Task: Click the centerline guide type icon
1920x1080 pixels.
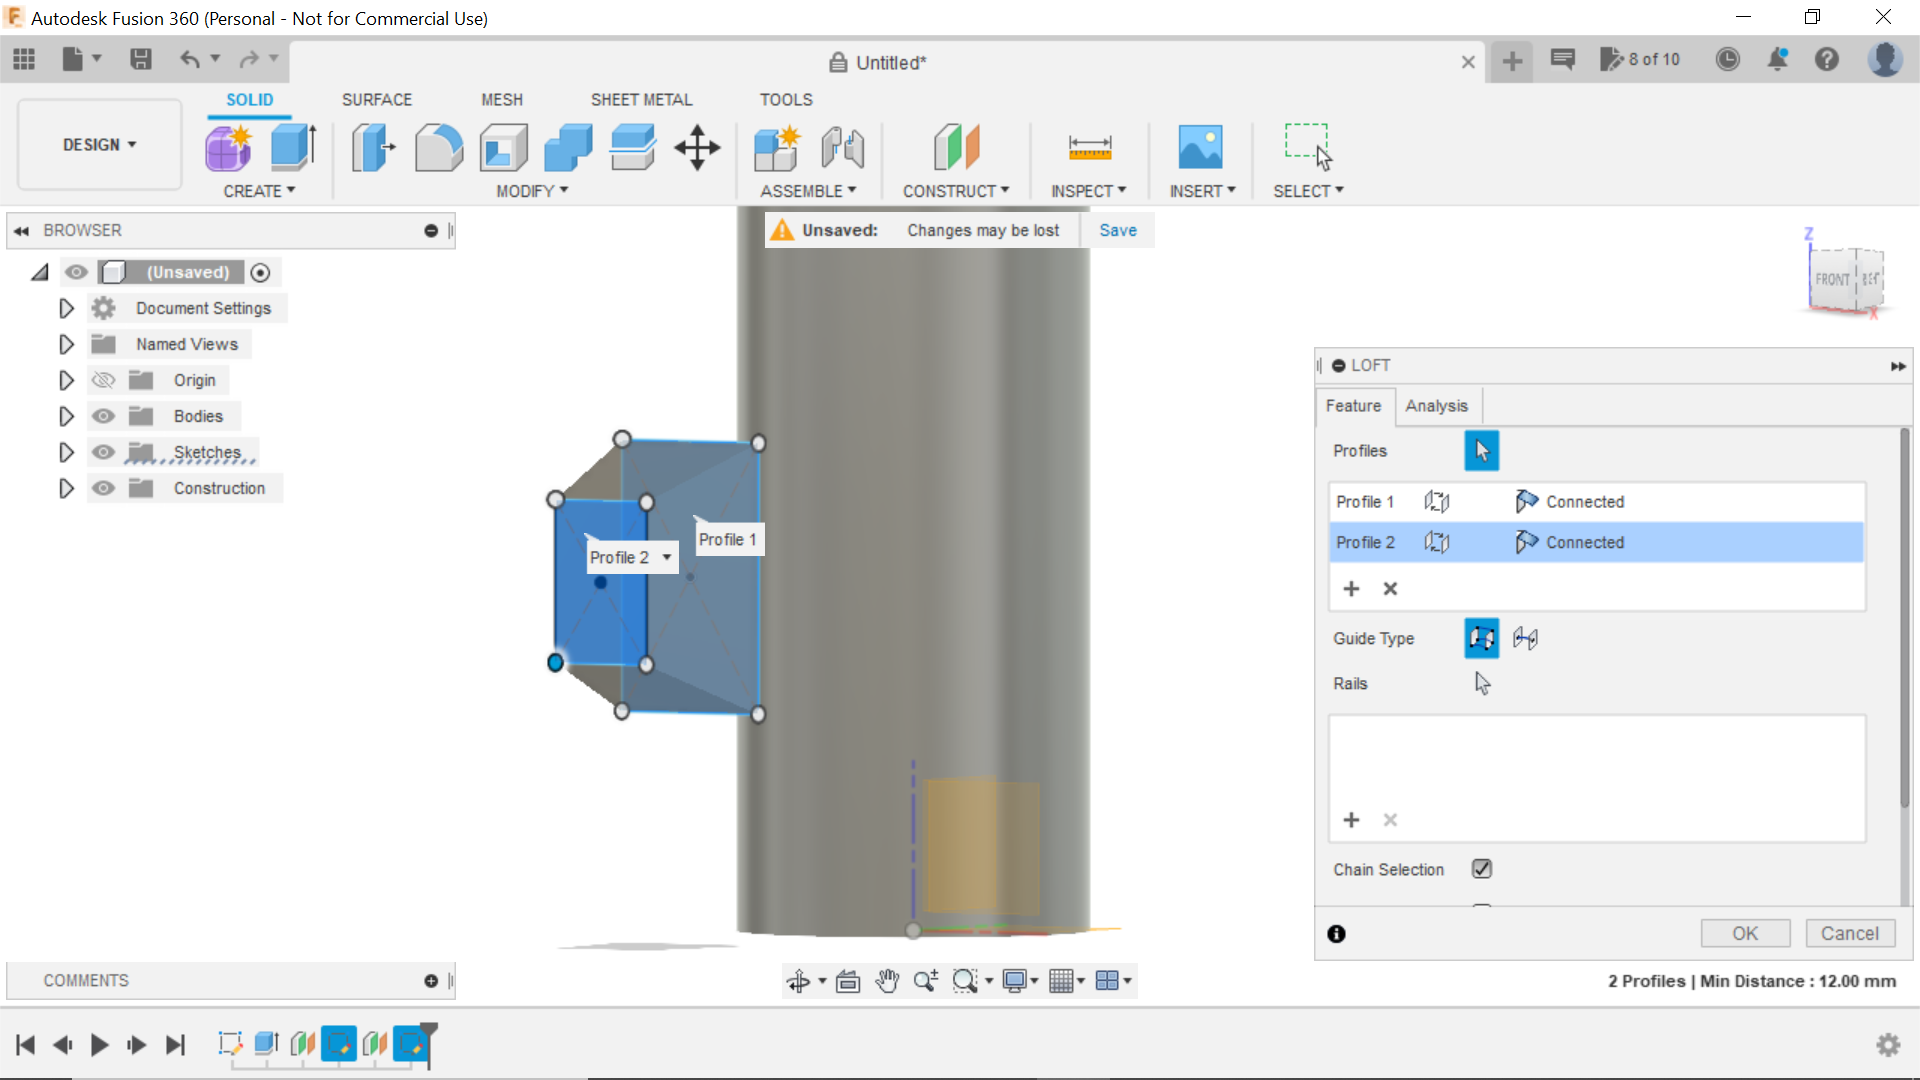Action: point(1526,637)
